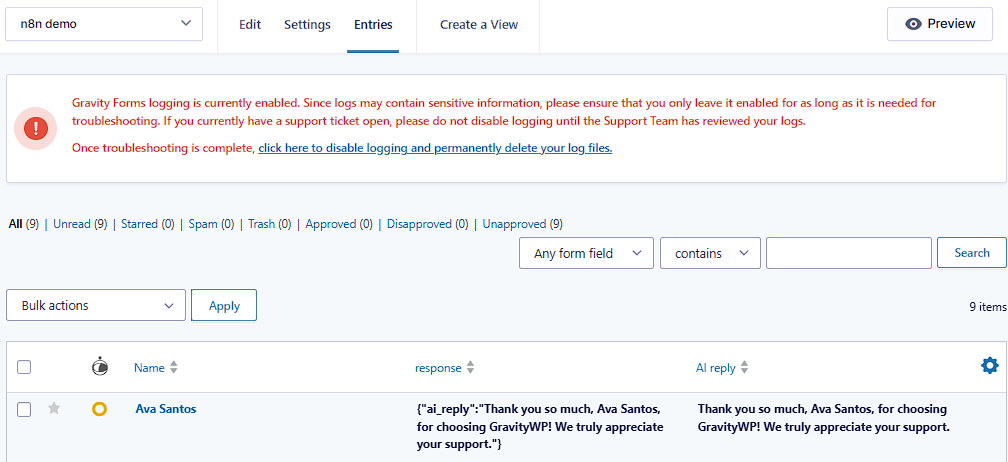Expand the Bulk actions dropdown
The width and height of the screenshot is (1008, 462).
click(x=96, y=305)
